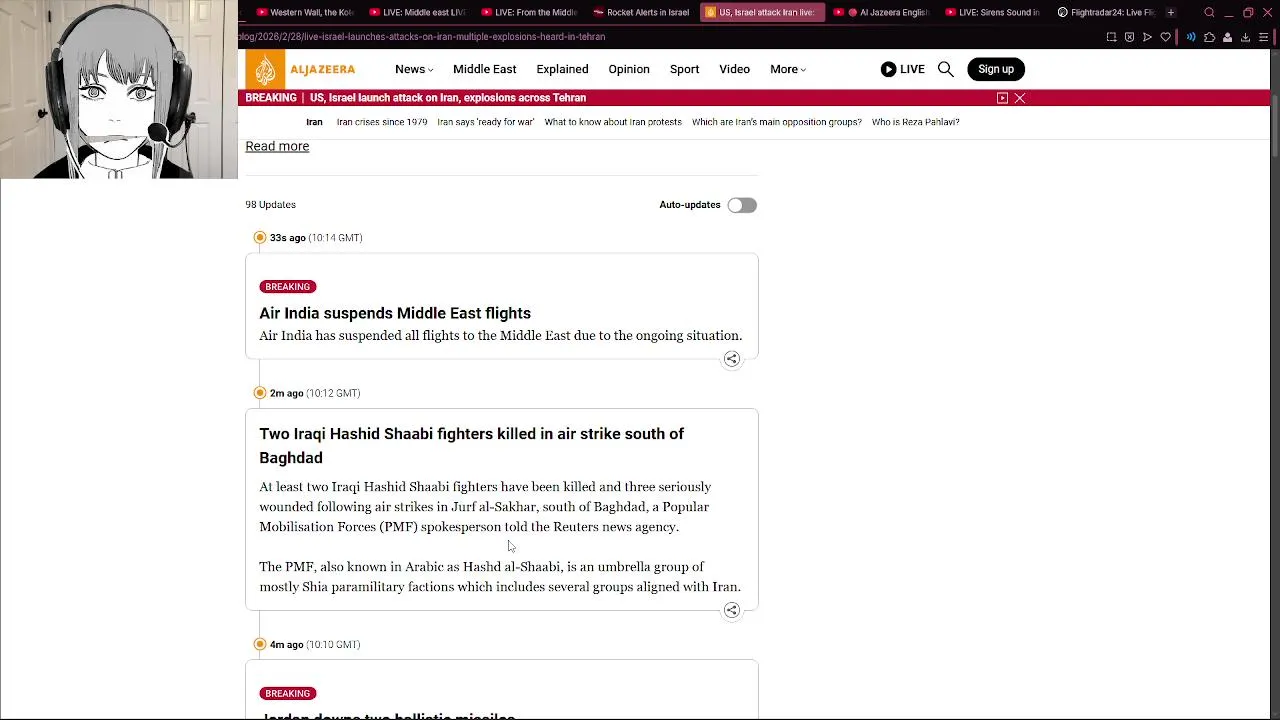Viewport: 1280px width, 720px height.
Task: Switch to LIVE: Sirens Sound tab
Action: tap(992, 12)
